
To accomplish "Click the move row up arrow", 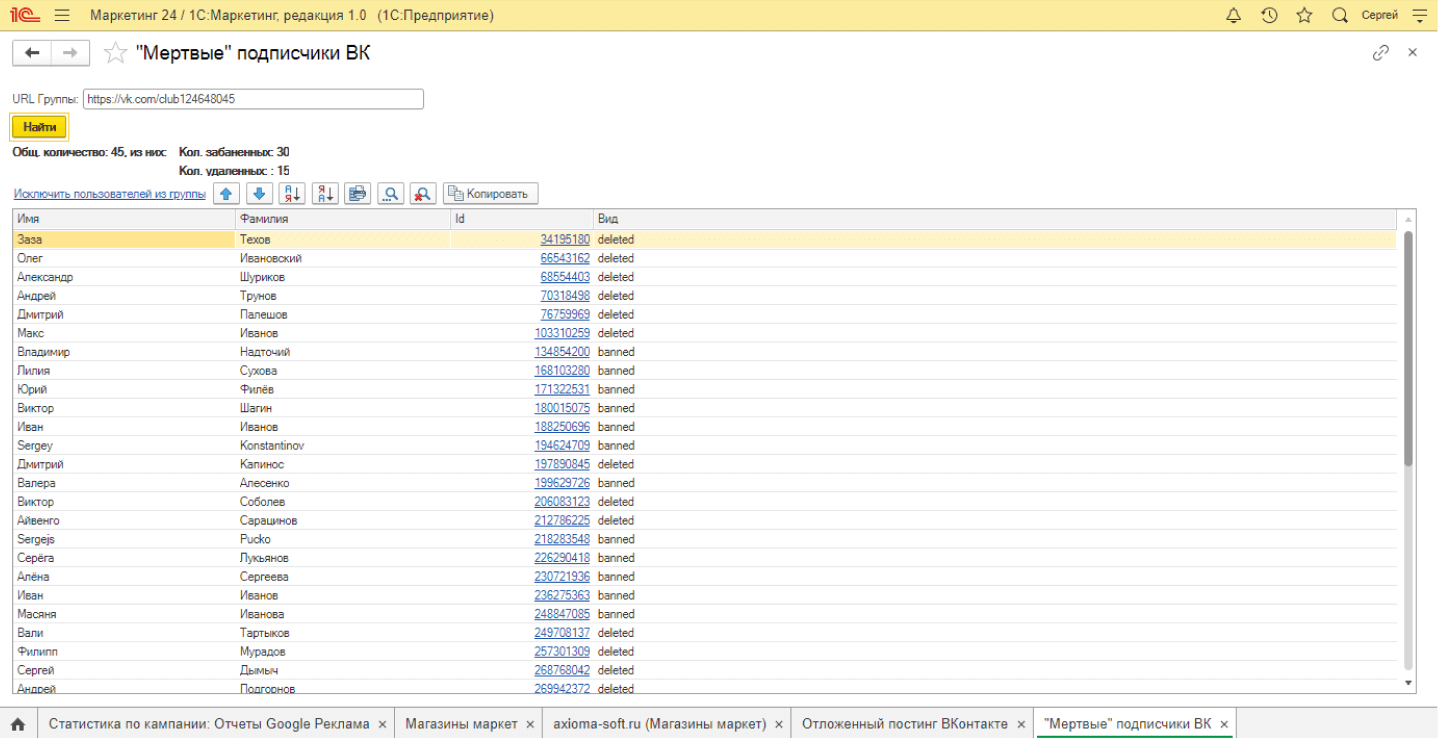I will tap(227, 194).
